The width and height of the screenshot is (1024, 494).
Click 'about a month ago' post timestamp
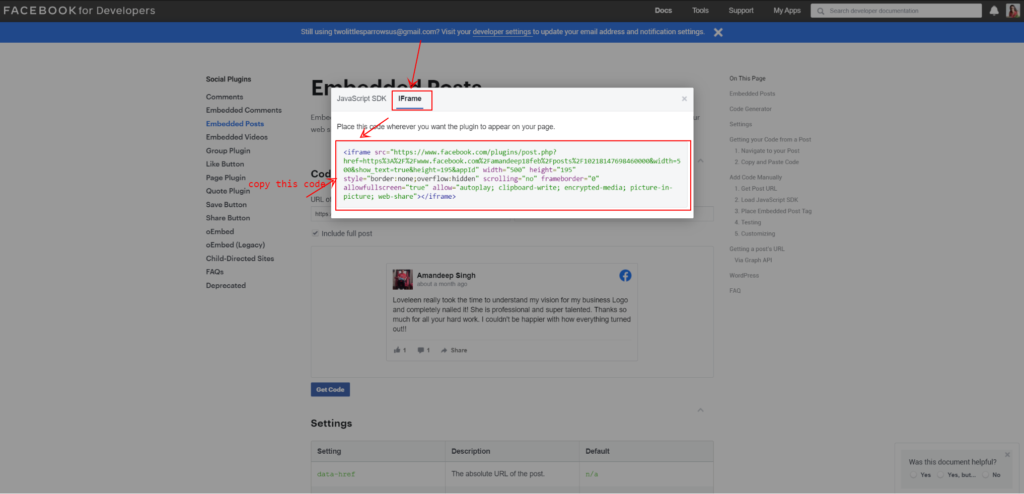point(442,284)
